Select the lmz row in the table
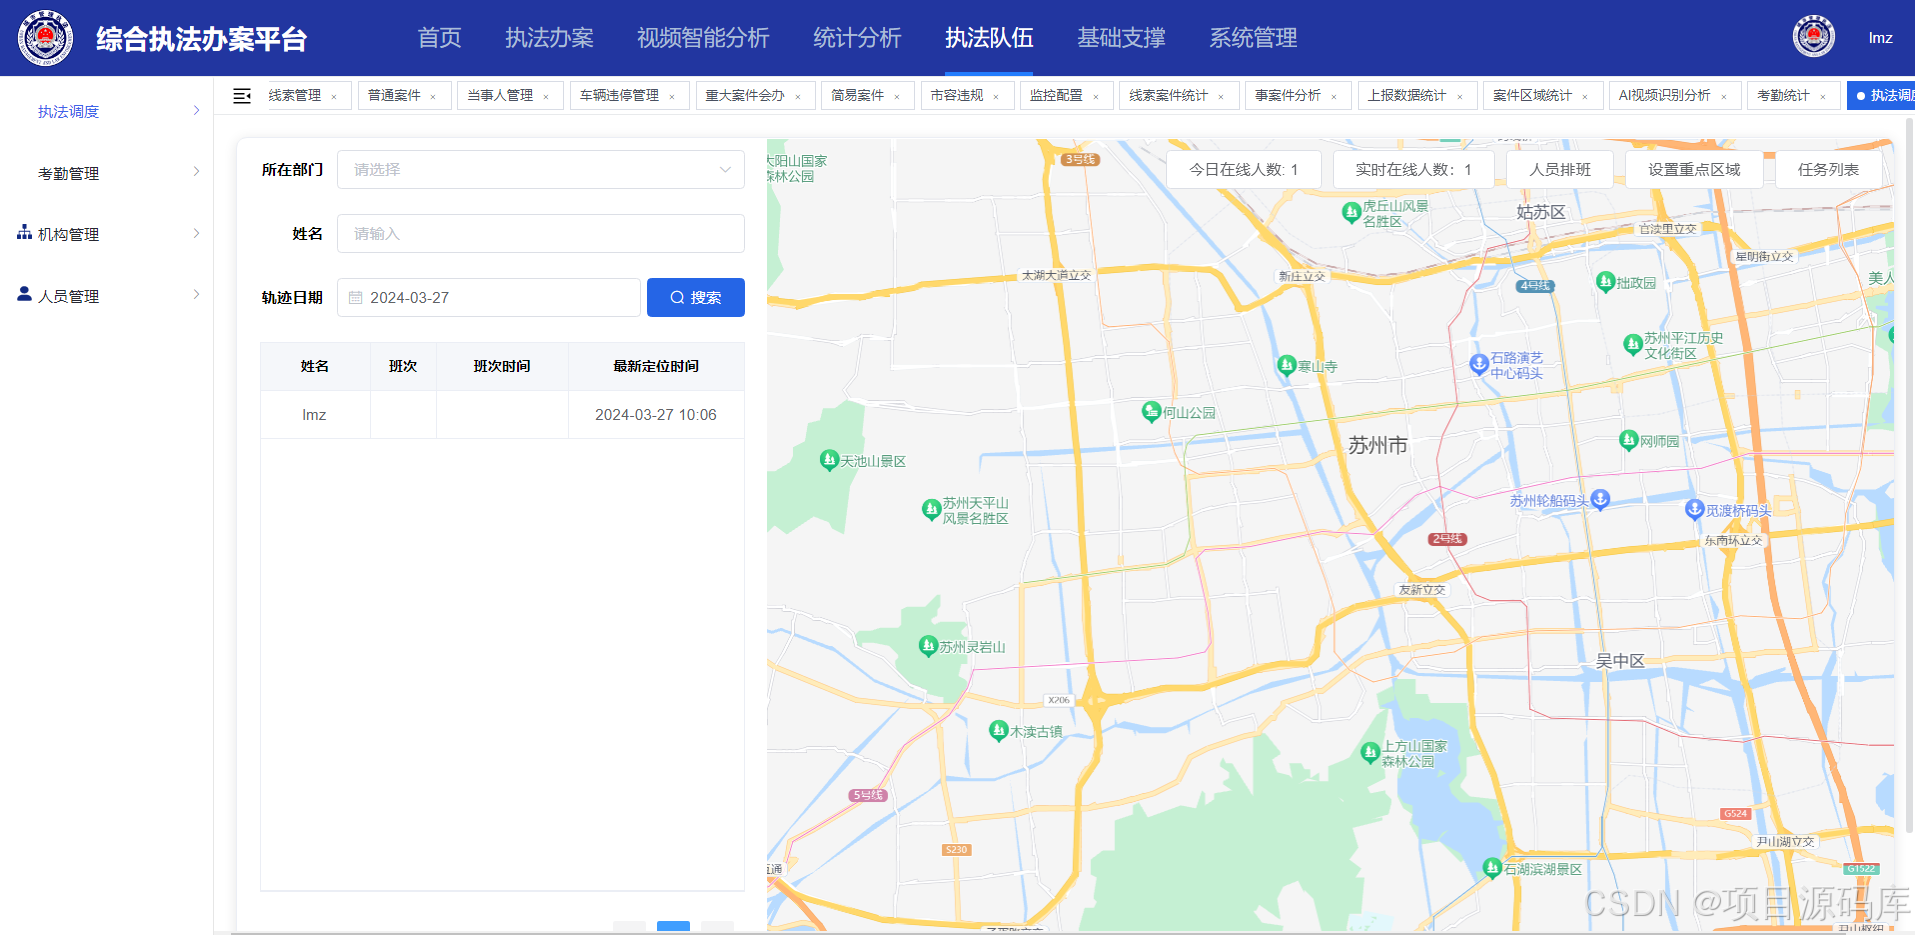1915x935 pixels. tap(502, 415)
